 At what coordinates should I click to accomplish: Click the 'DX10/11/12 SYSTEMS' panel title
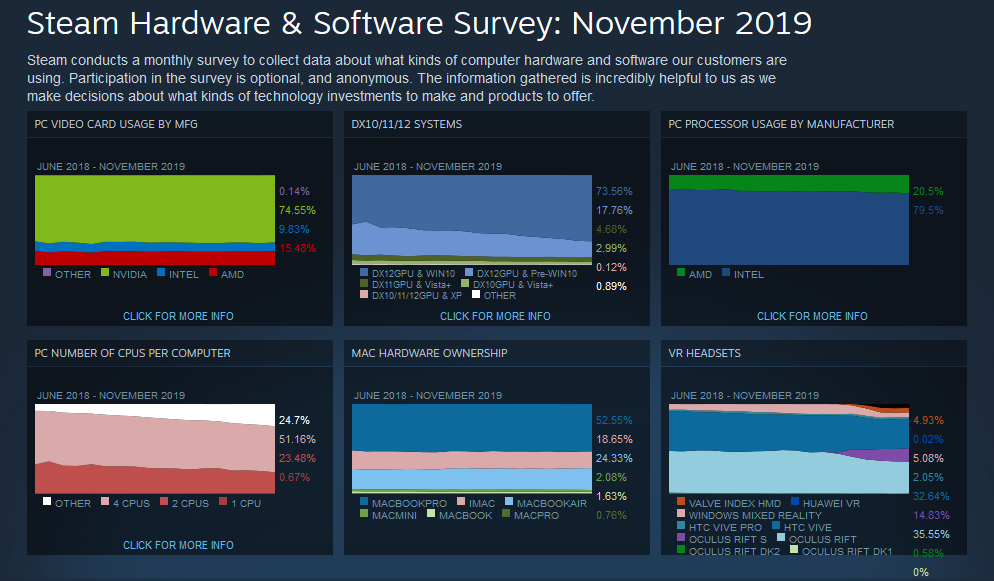click(407, 124)
